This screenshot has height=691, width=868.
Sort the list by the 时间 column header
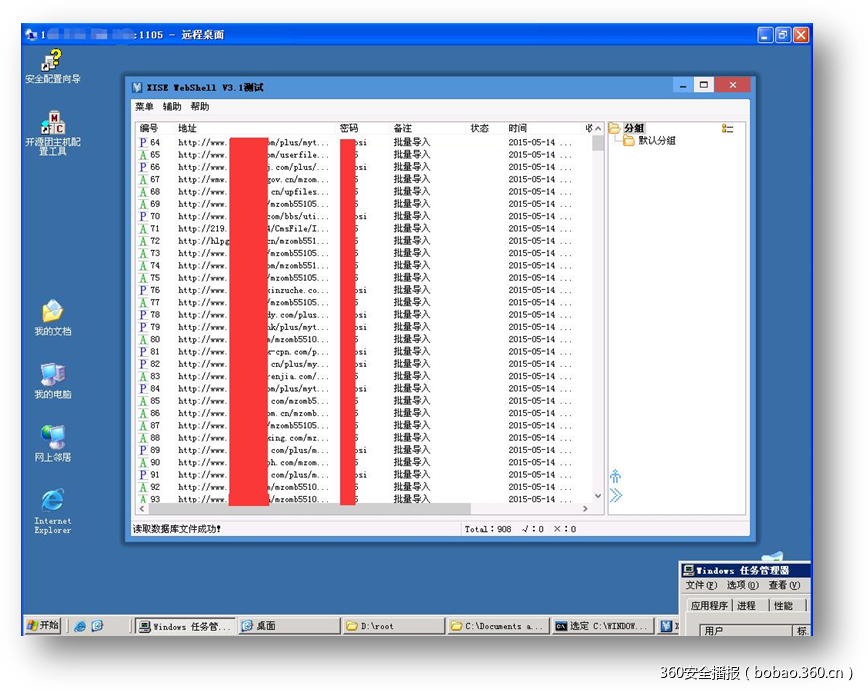pos(518,128)
